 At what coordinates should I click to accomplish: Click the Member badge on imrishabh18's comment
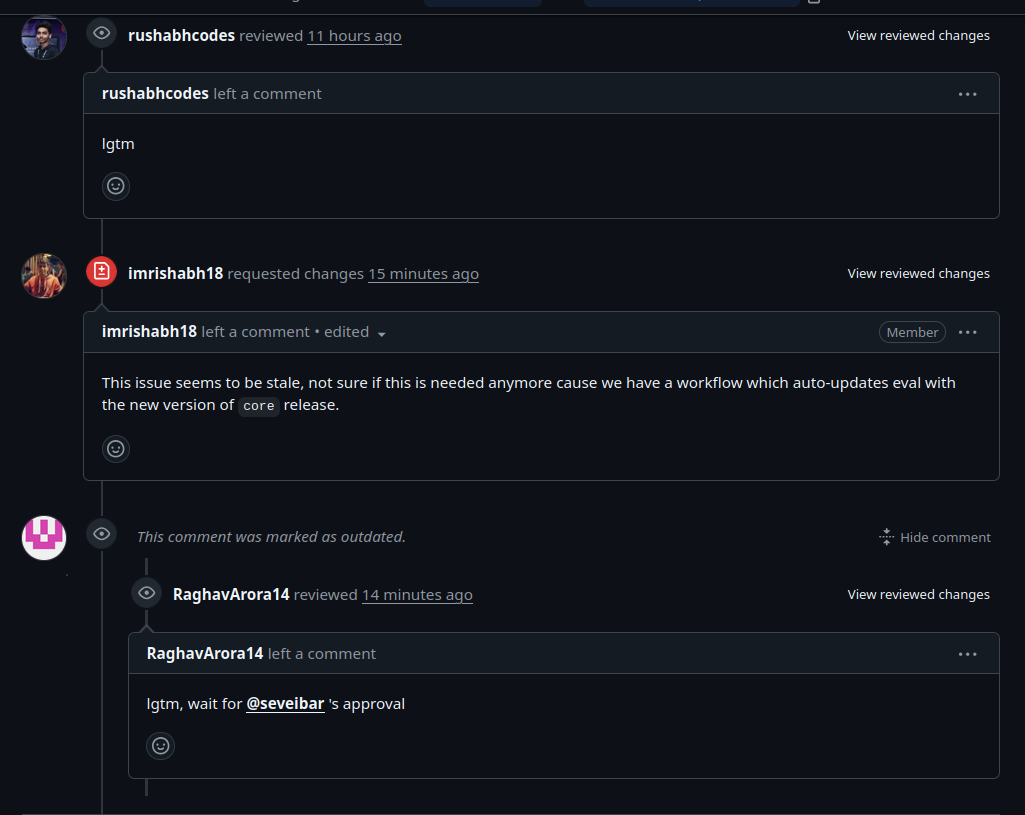pos(912,332)
